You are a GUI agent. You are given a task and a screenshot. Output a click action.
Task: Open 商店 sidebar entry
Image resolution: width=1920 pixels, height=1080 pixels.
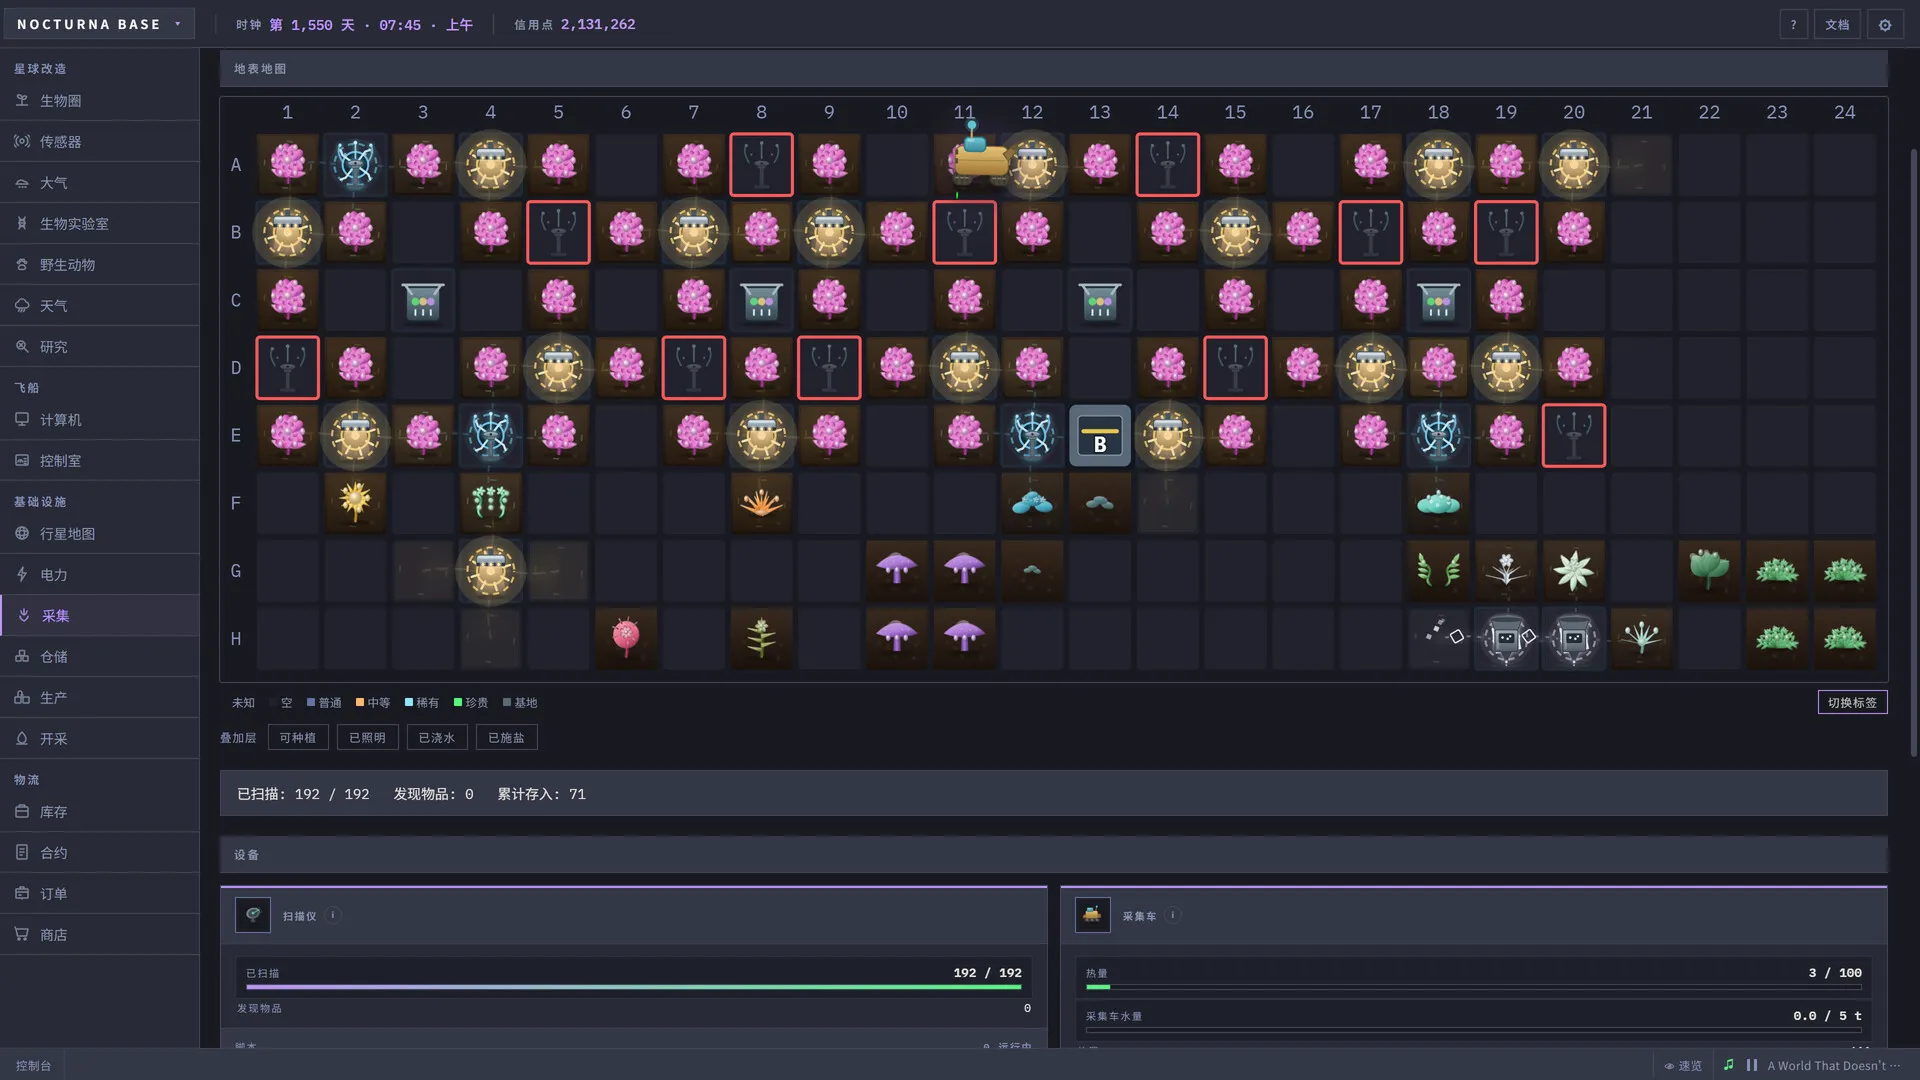pos(100,935)
